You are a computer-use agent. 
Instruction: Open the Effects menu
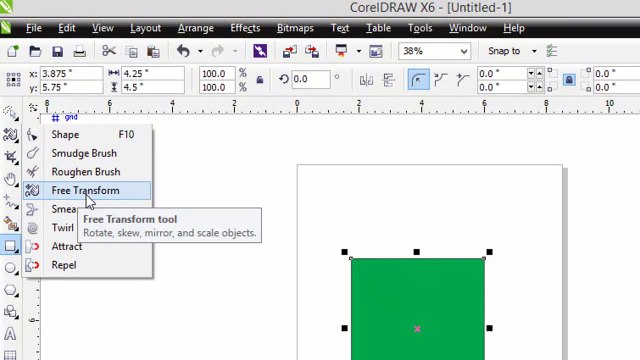[x=245, y=28]
